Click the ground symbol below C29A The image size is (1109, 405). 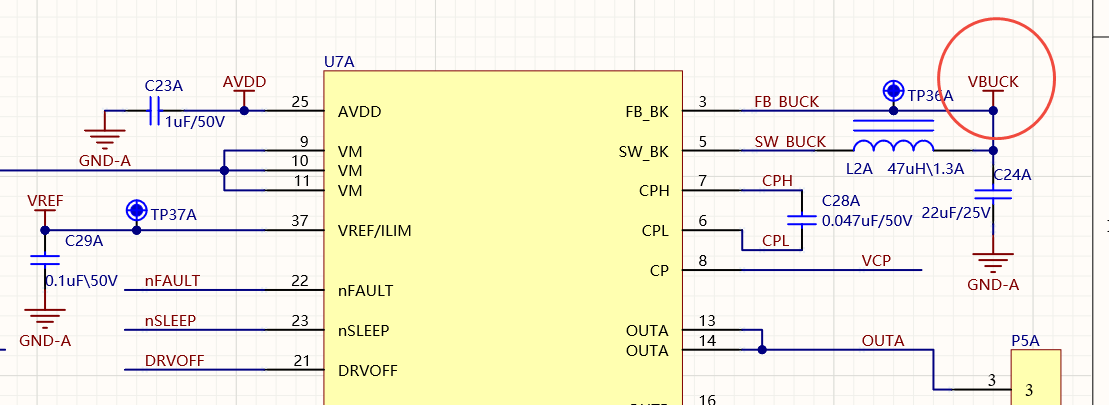pos(45,319)
